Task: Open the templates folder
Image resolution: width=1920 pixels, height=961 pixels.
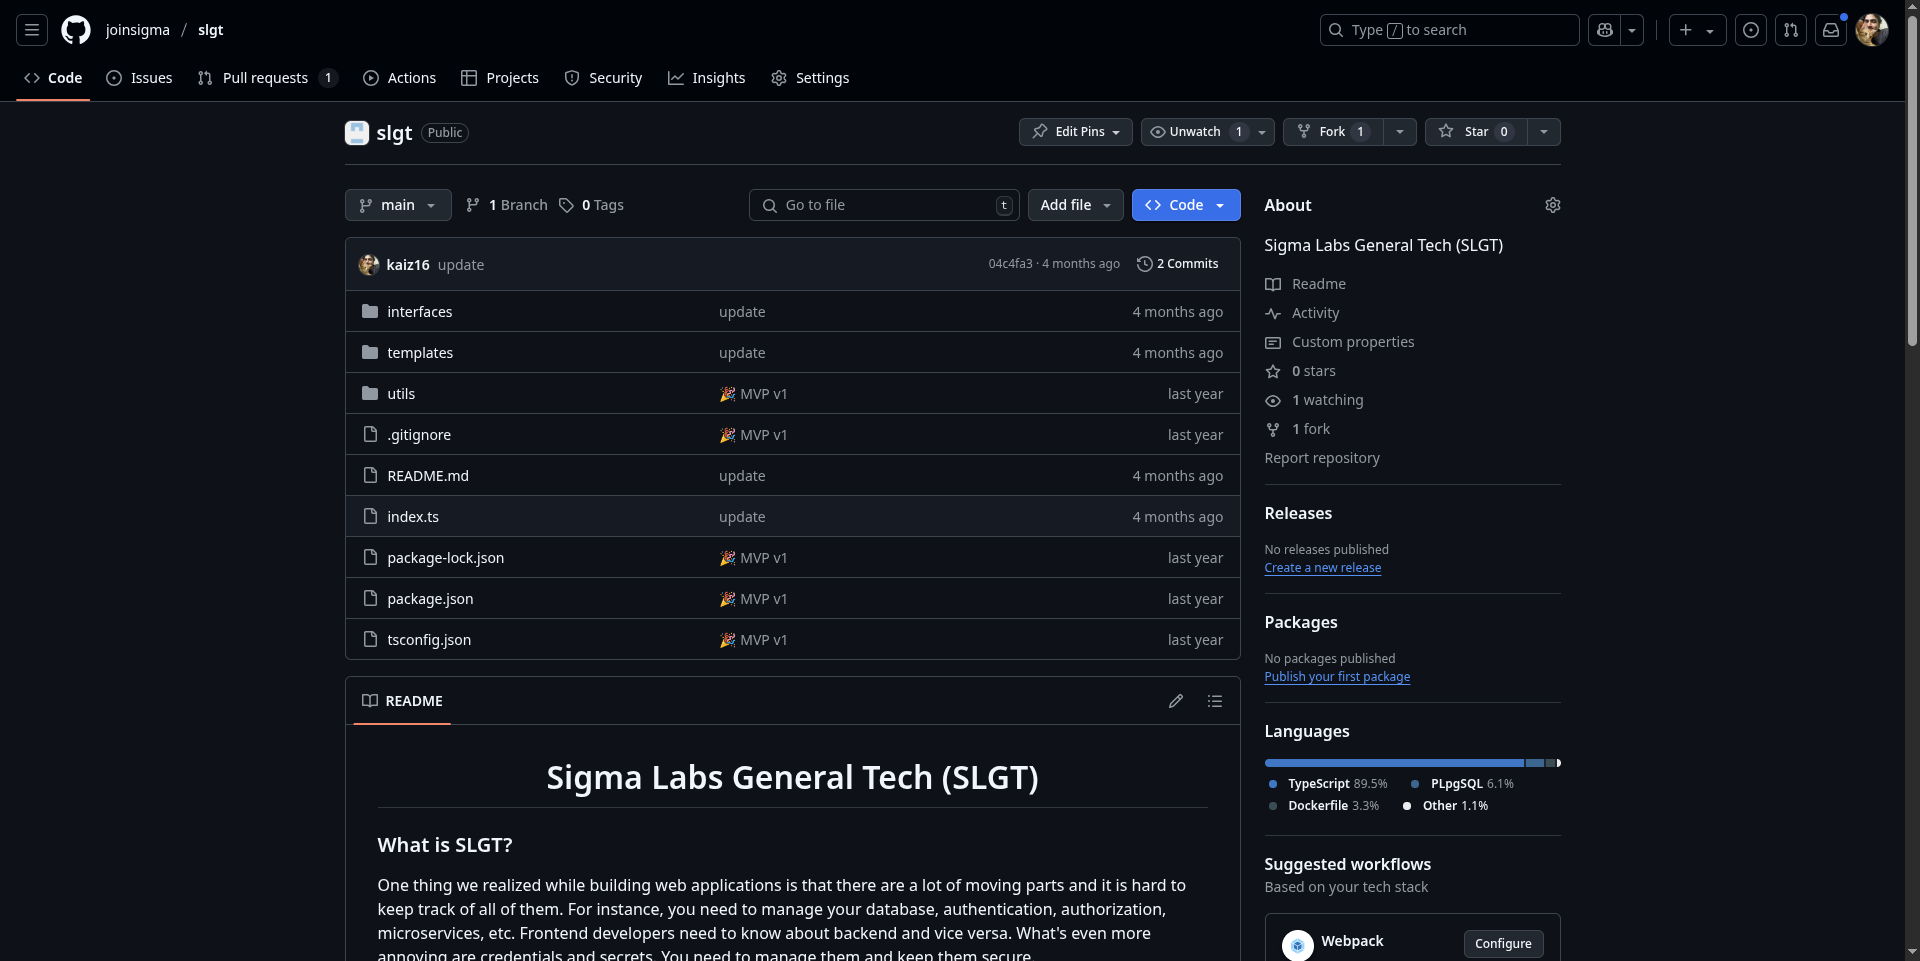Action: (420, 353)
